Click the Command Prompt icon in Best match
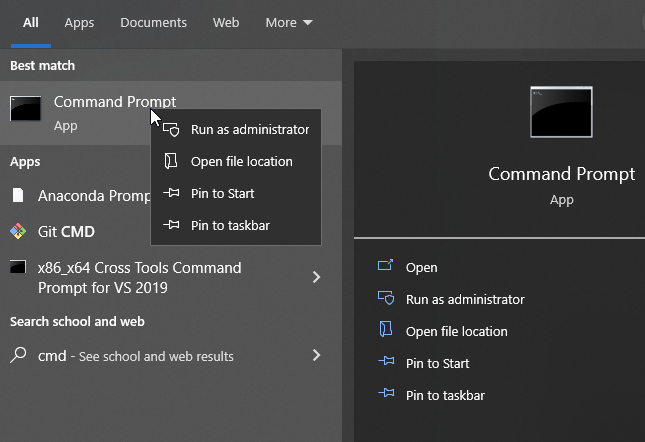This screenshot has width=645, height=442. tap(26, 110)
